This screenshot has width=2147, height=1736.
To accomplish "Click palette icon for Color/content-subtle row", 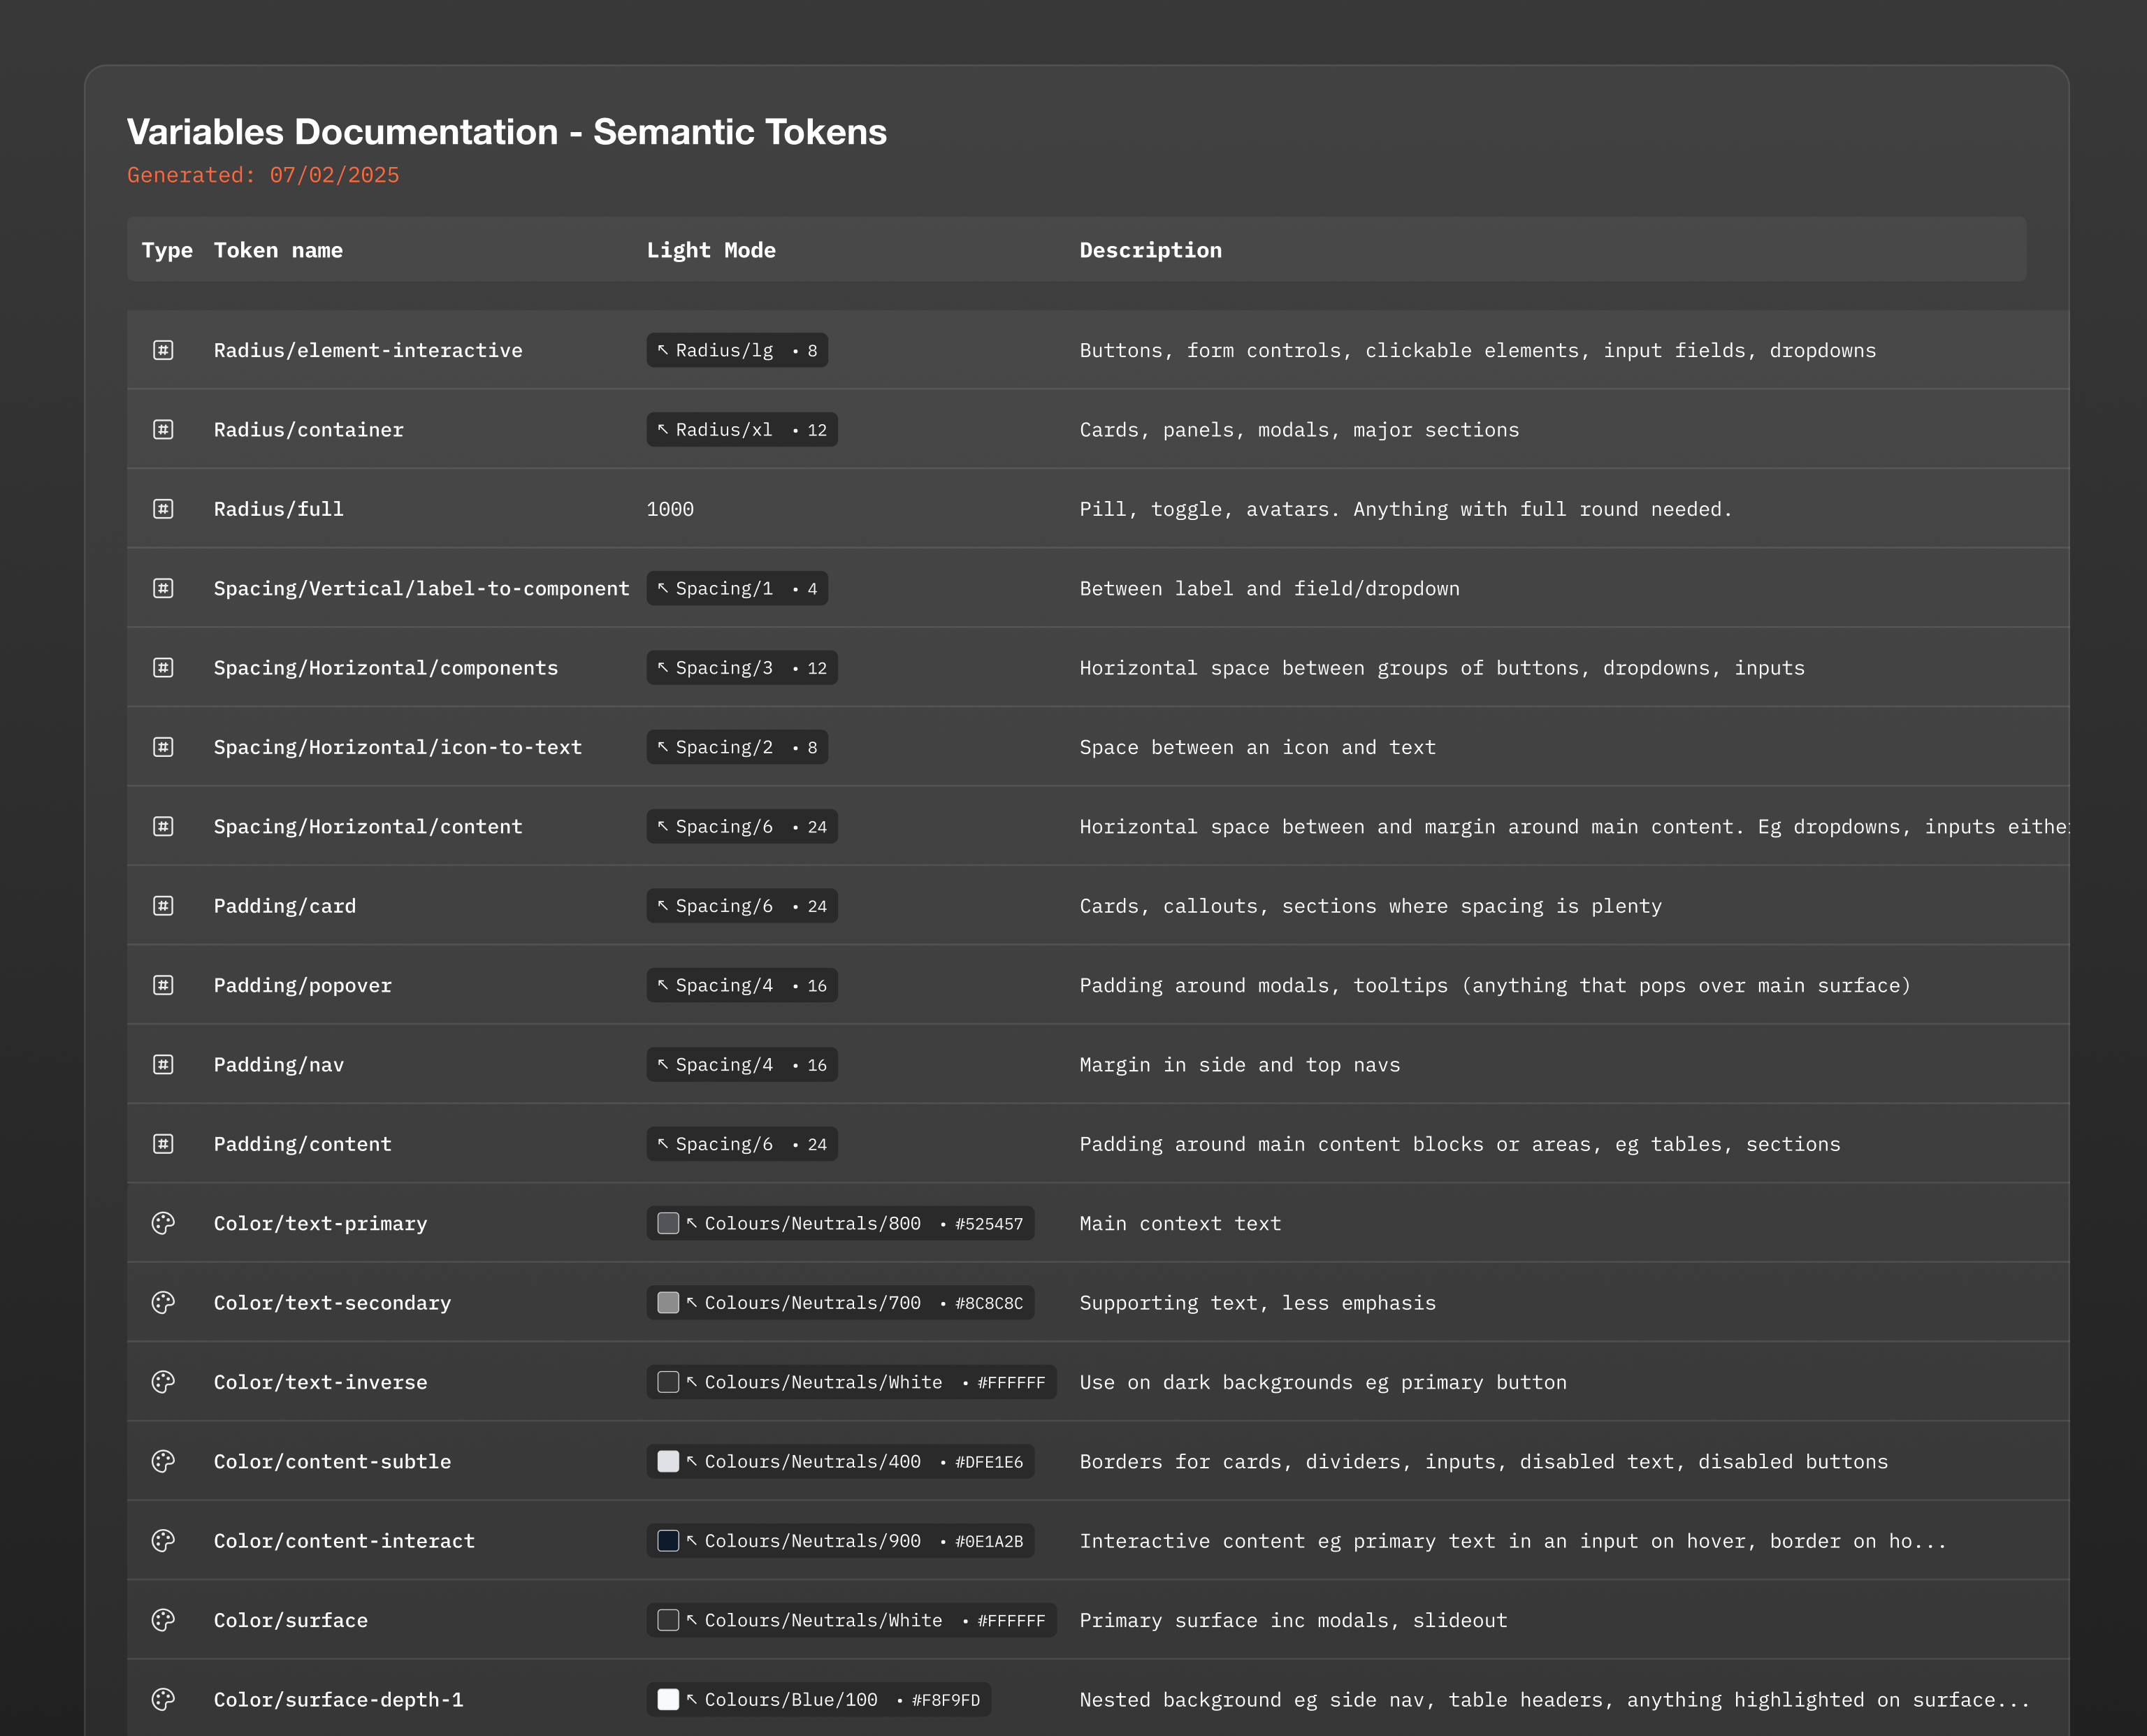I will pos(163,1461).
